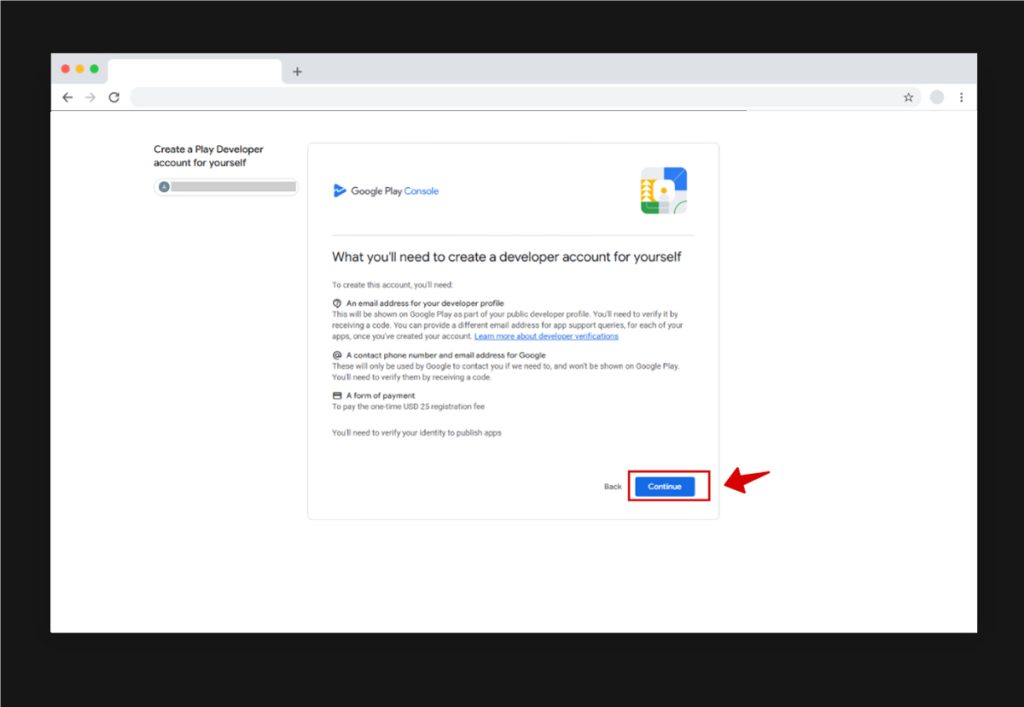Screen dimensions: 1024x707
Task: Click the colorful Play Console illustration
Action: 664,190
